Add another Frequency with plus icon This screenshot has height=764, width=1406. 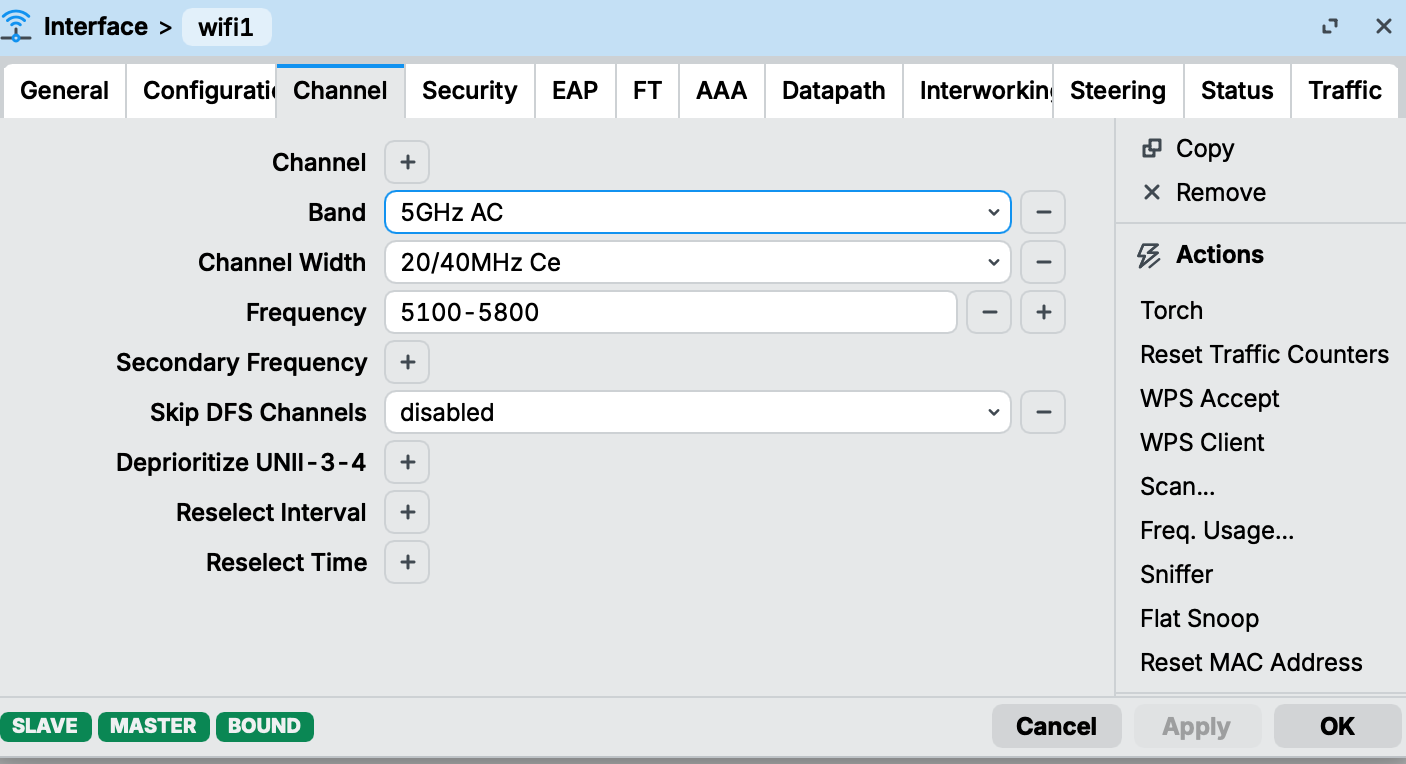pos(1043,312)
